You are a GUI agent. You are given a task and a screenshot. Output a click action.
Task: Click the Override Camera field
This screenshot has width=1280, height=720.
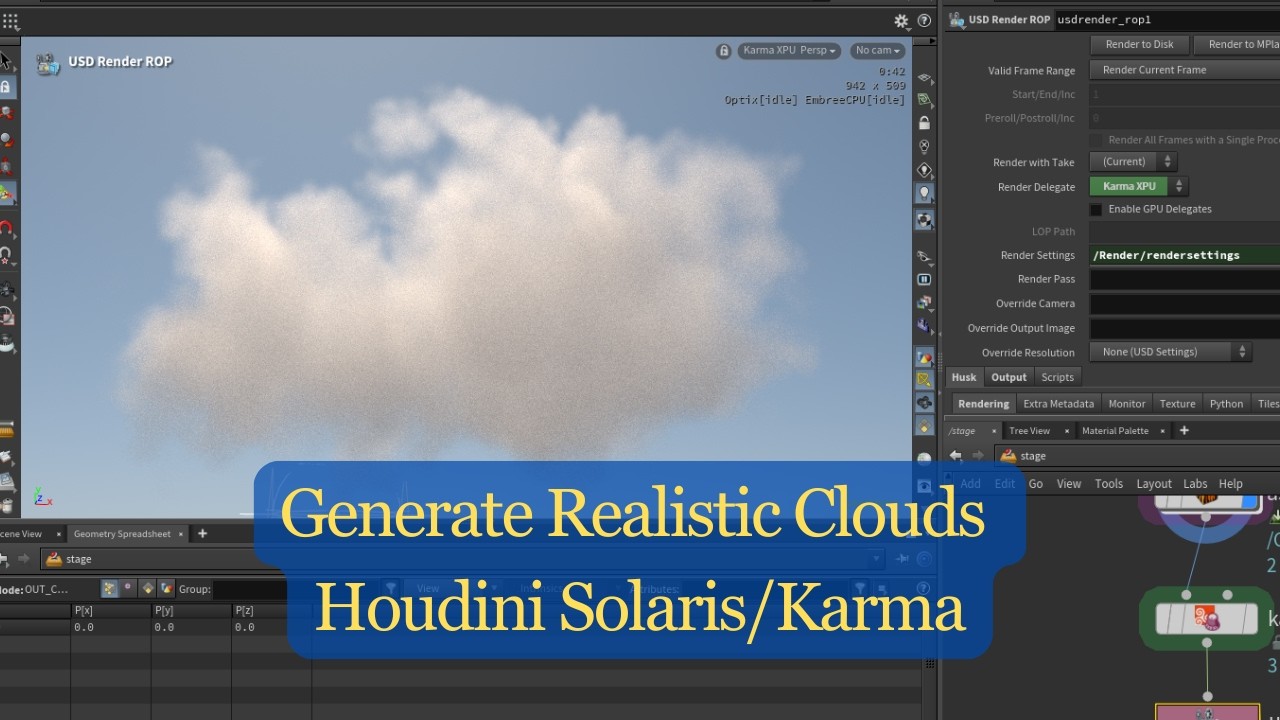[x=1185, y=303]
